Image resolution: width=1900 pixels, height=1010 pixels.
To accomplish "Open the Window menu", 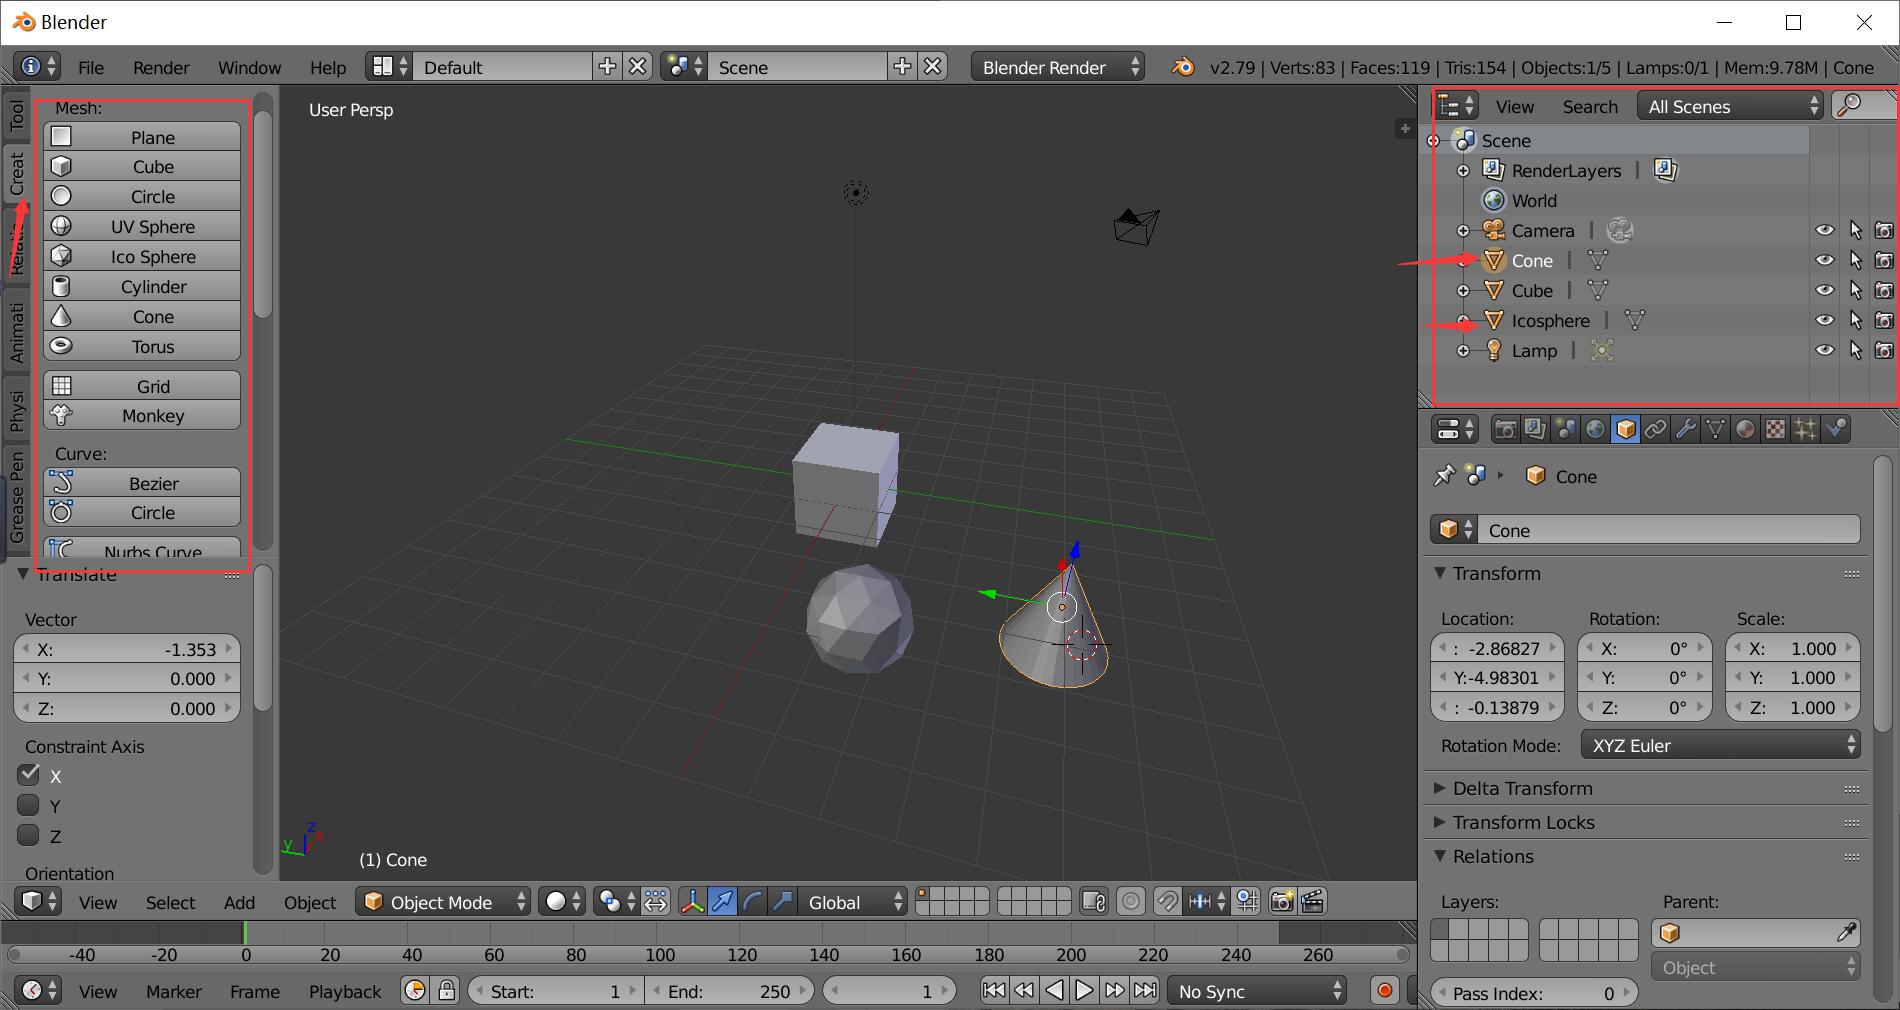I will tap(249, 67).
